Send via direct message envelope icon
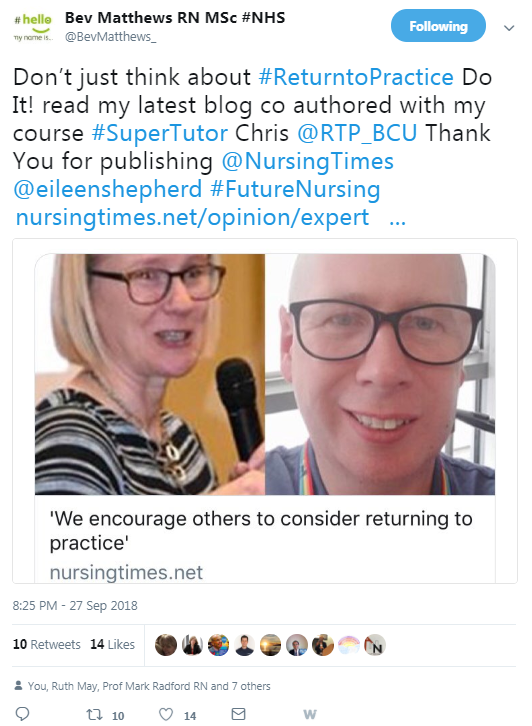Image resolution: width=532 pixels, height=726 pixels. (x=238, y=713)
